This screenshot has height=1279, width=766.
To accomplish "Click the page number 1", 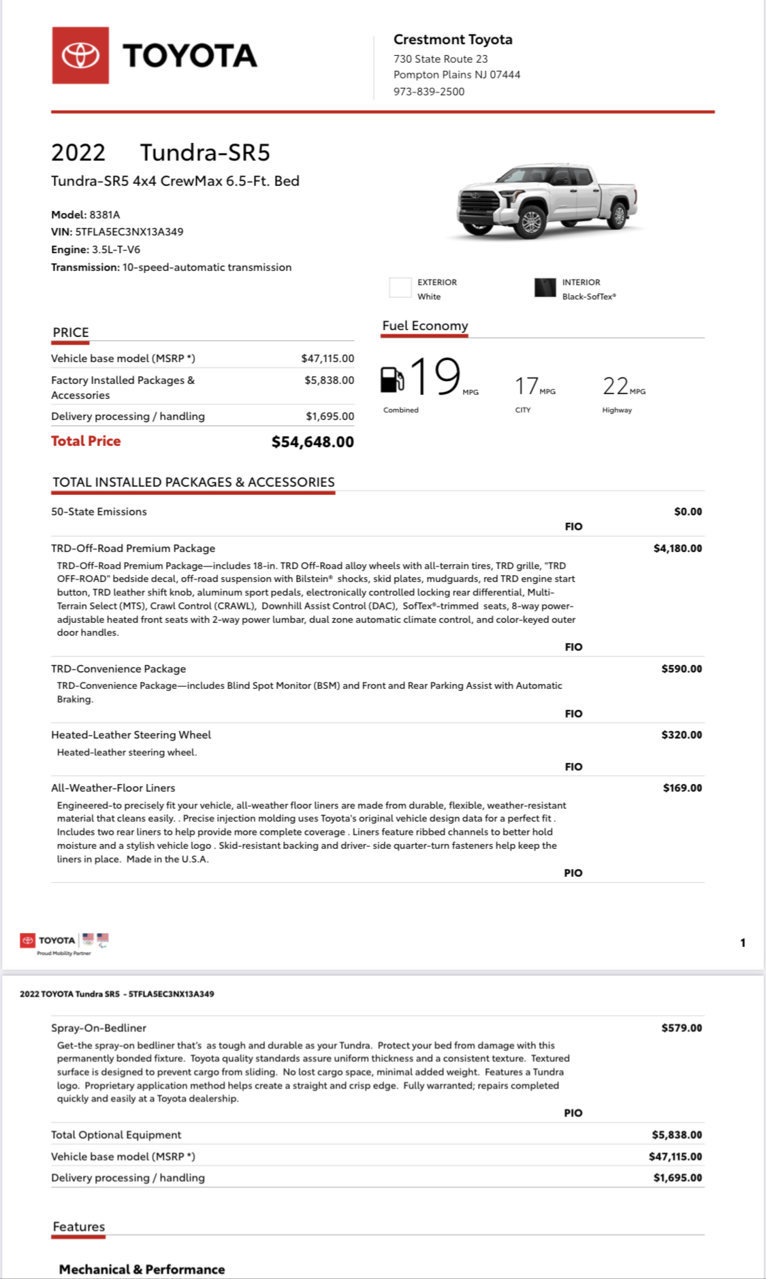I will click(743, 942).
